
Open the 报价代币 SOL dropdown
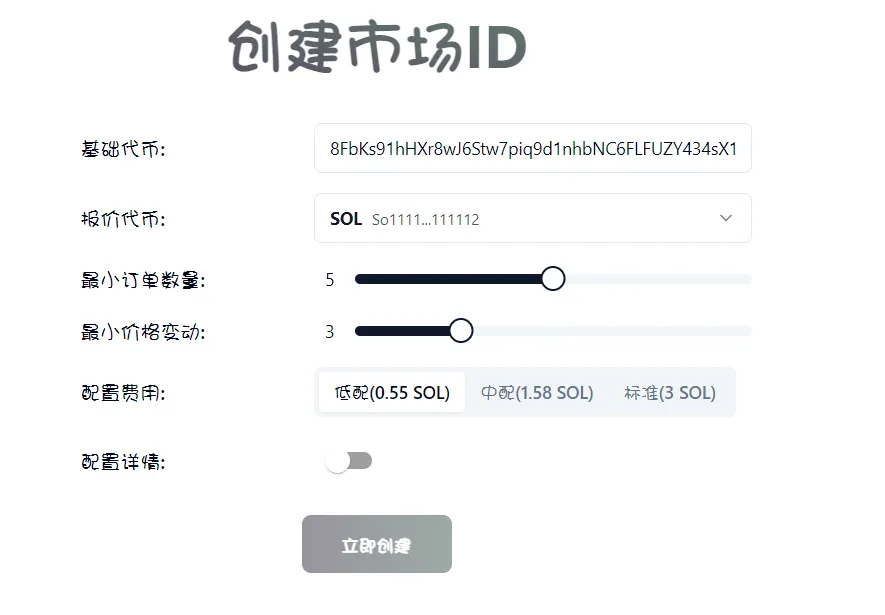coord(532,218)
